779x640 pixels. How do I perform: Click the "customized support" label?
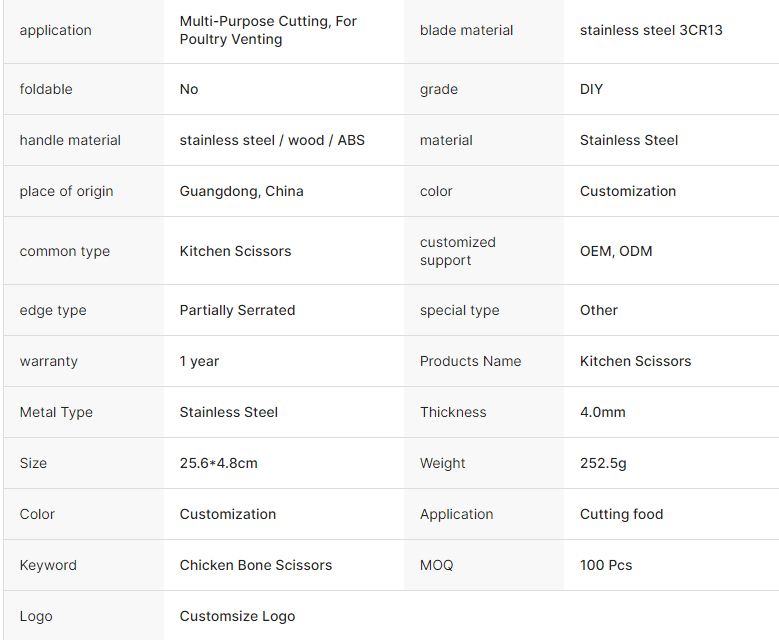(457, 251)
